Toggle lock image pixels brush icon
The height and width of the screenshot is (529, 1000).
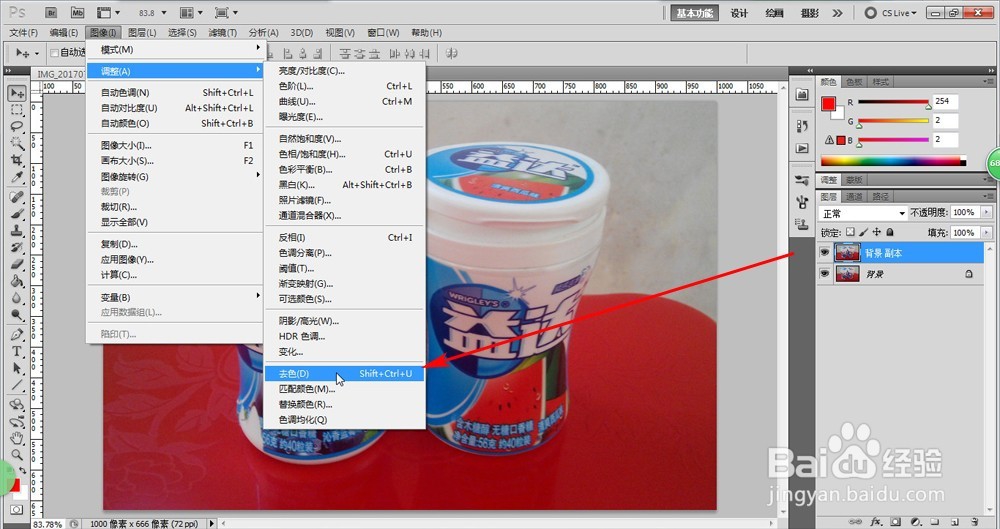pyautogui.click(x=864, y=232)
